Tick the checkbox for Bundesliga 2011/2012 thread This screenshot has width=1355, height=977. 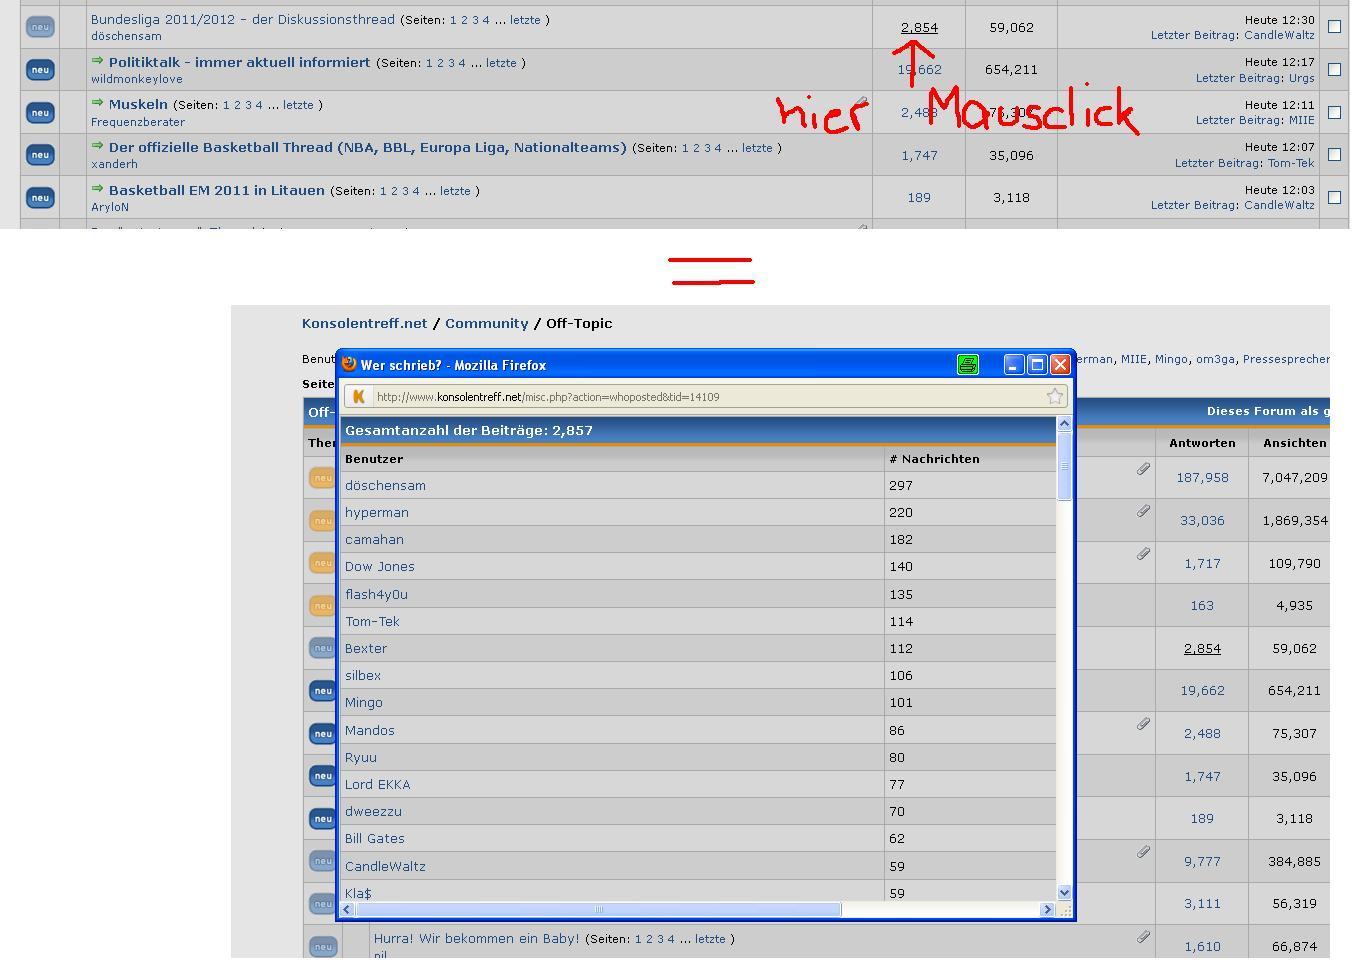[1334, 27]
